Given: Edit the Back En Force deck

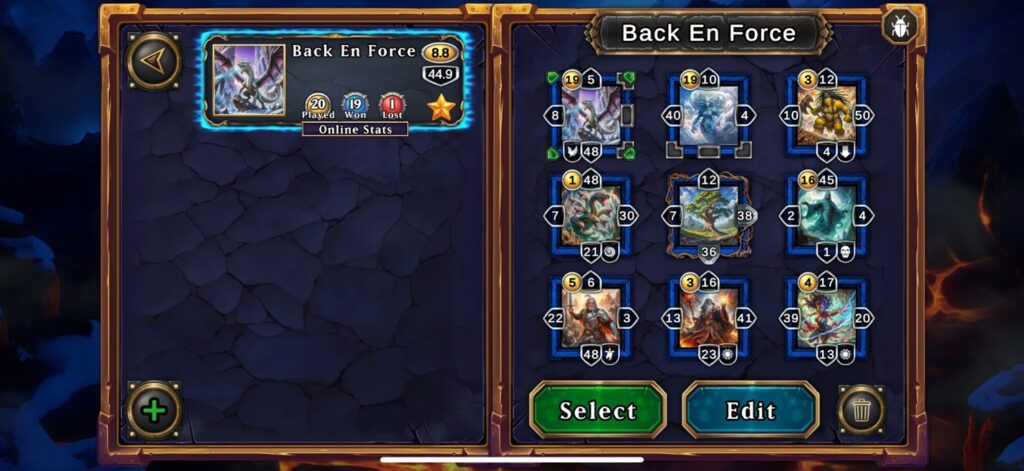Looking at the screenshot, I should coord(750,410).
